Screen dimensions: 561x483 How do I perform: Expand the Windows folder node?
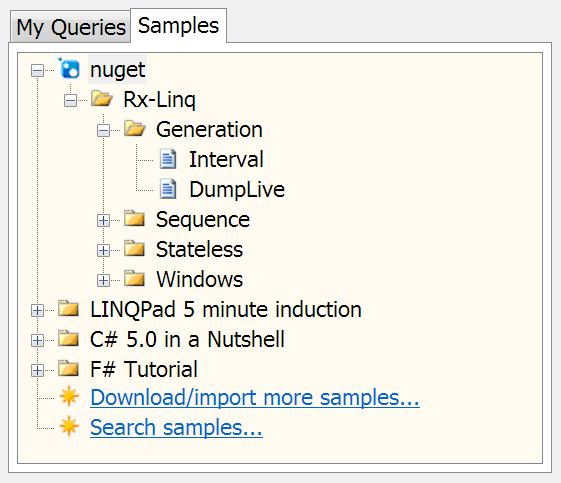(103, 280)
